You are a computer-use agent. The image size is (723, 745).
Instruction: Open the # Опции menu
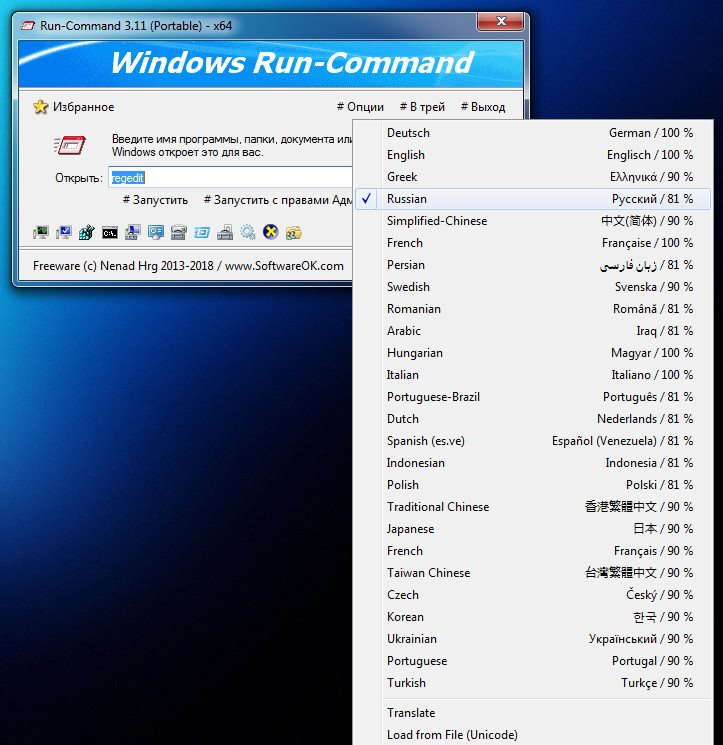[x=360, y=107]
